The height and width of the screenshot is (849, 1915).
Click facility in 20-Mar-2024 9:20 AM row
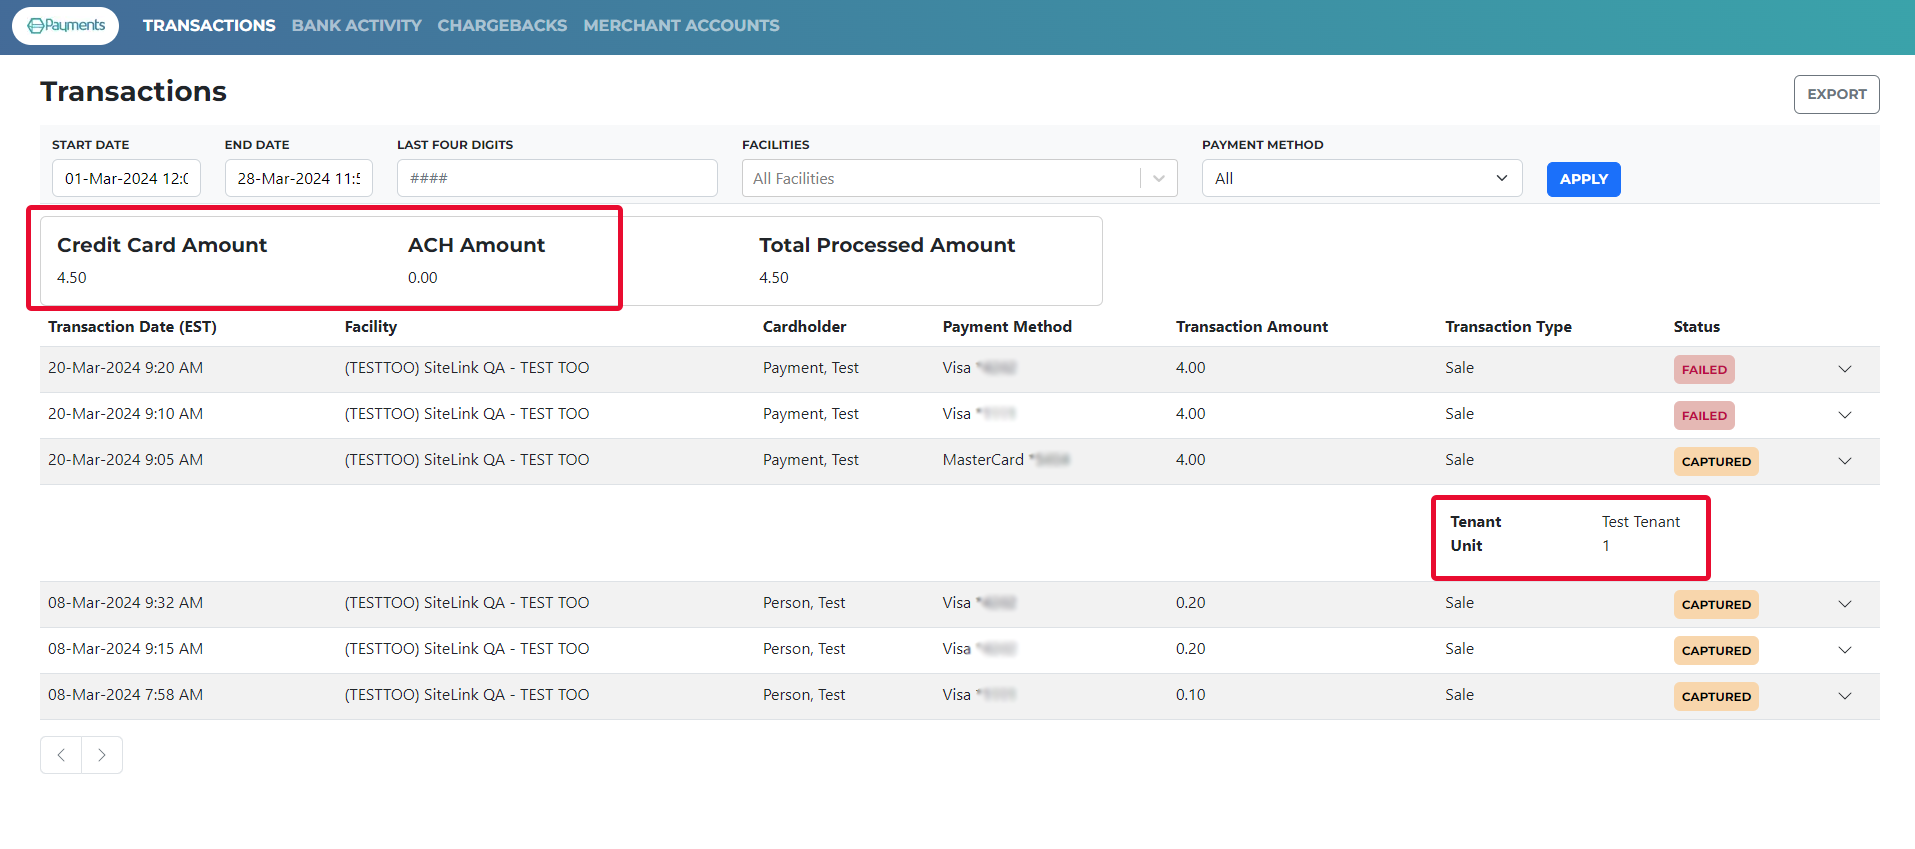[467, 368]
